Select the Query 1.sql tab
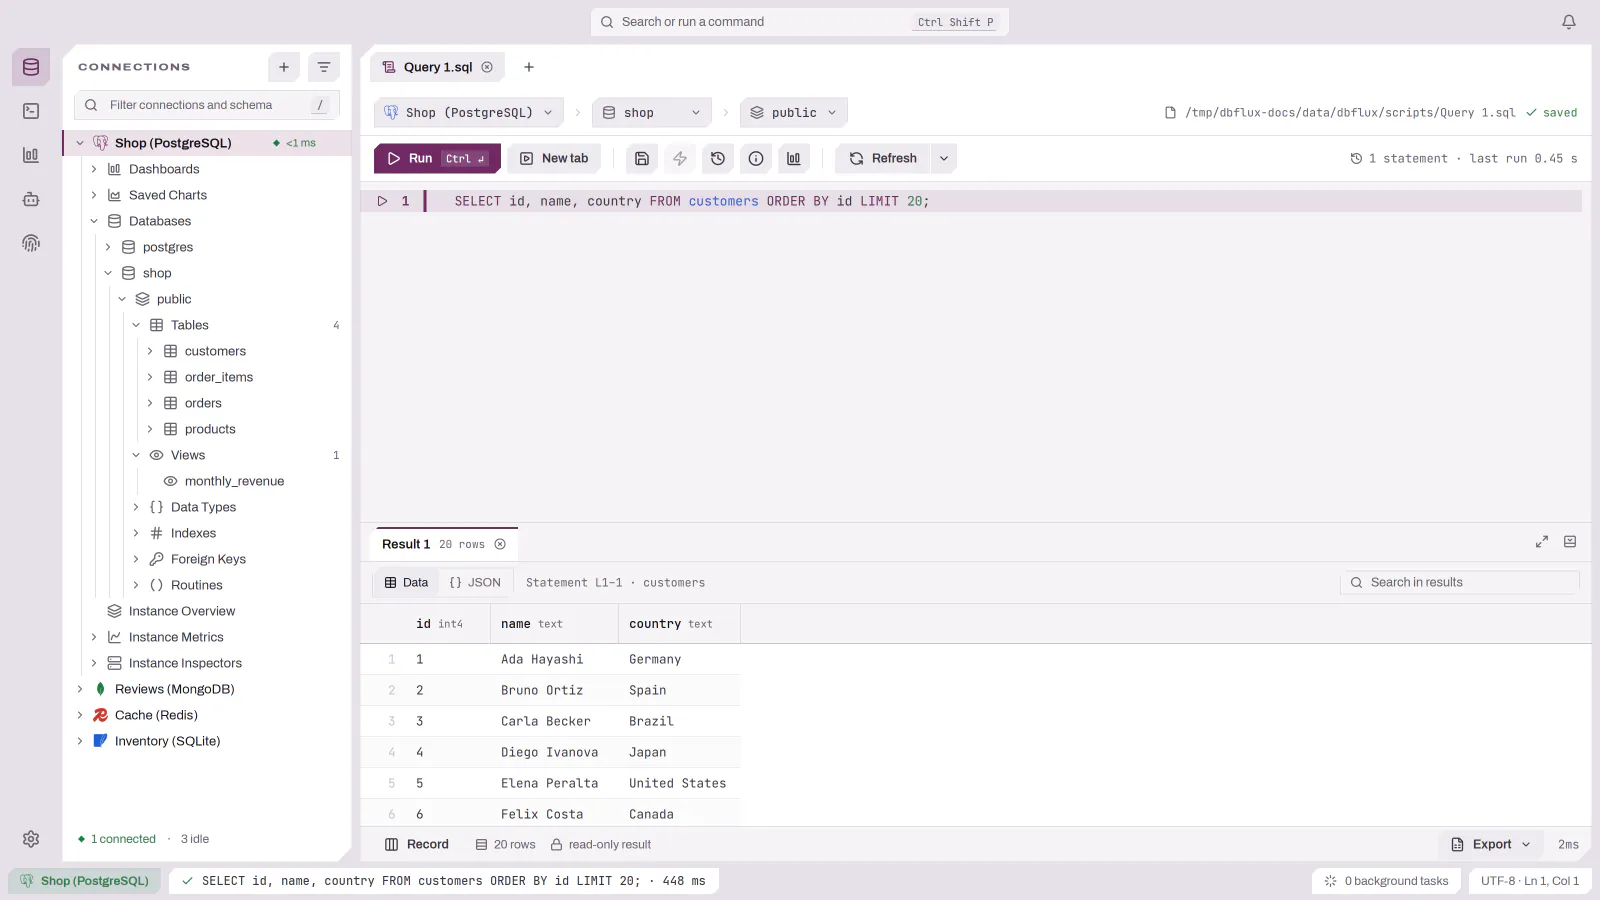Viewport: 1600px width, 900px height. (x=437, y=67)
